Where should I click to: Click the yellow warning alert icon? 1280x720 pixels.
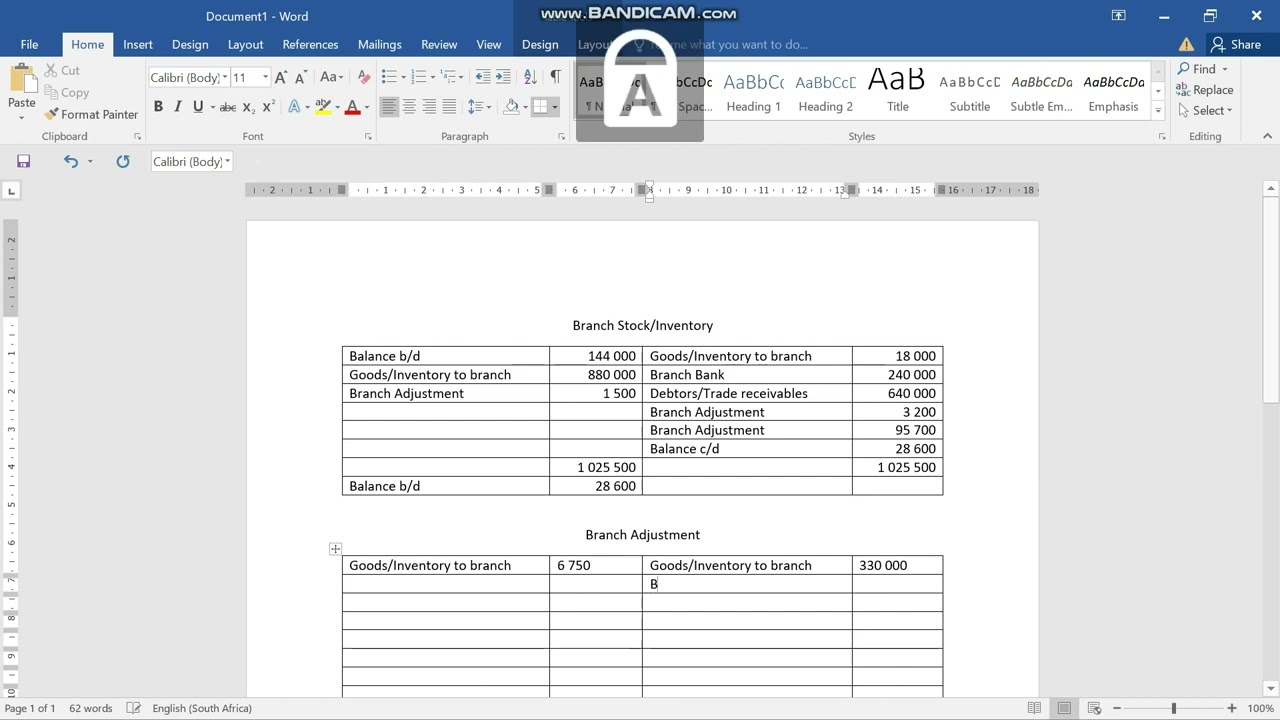(1186, 44)
